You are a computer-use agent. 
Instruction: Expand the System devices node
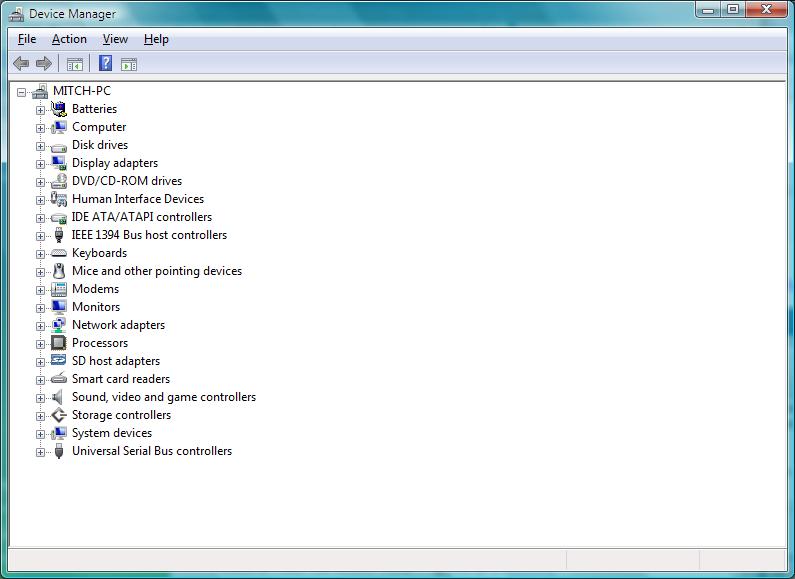click(40, 434)
